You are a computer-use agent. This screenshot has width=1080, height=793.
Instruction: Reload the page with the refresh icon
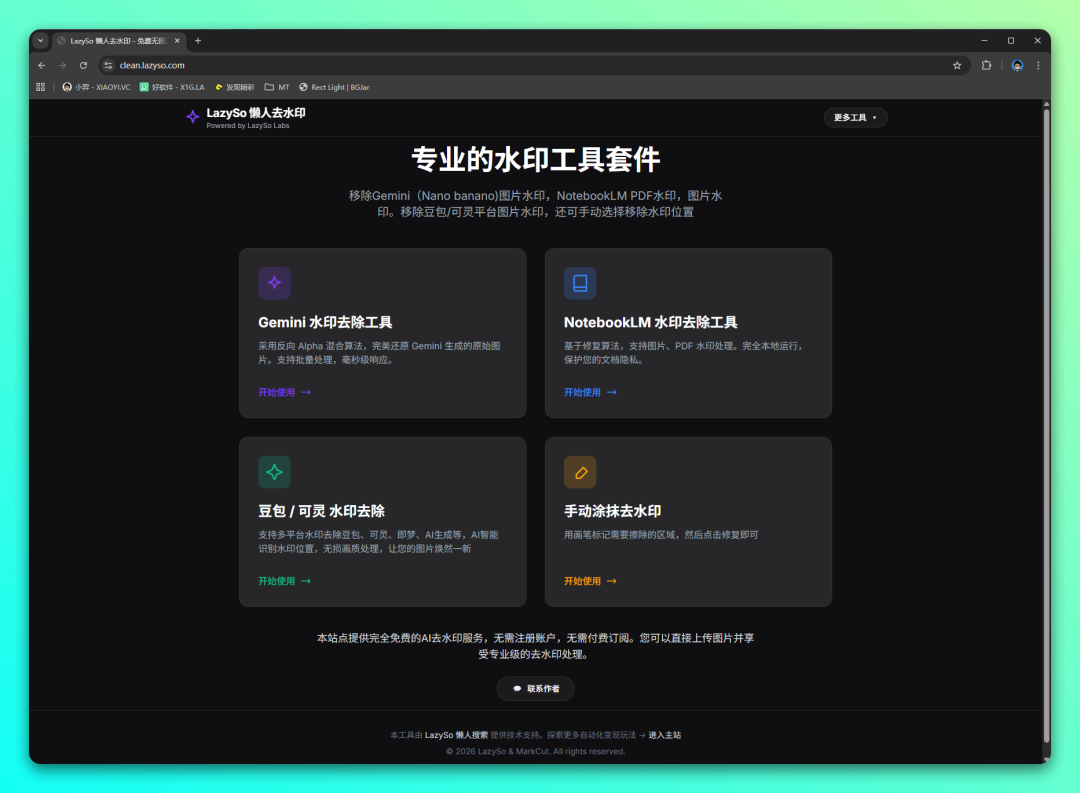pos(83,65)
